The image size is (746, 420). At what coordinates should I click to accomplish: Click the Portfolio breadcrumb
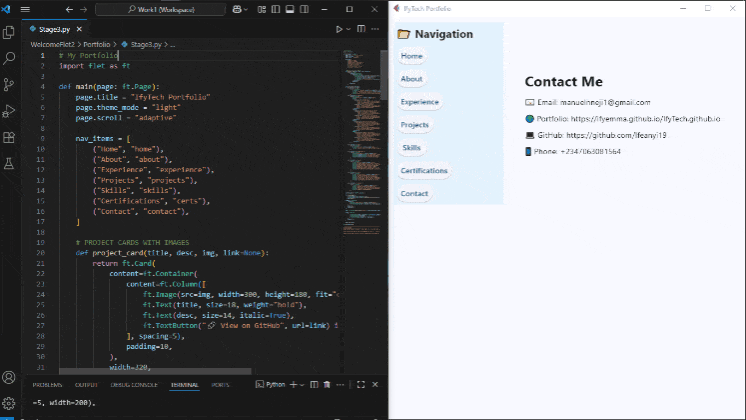pos(97,44)
